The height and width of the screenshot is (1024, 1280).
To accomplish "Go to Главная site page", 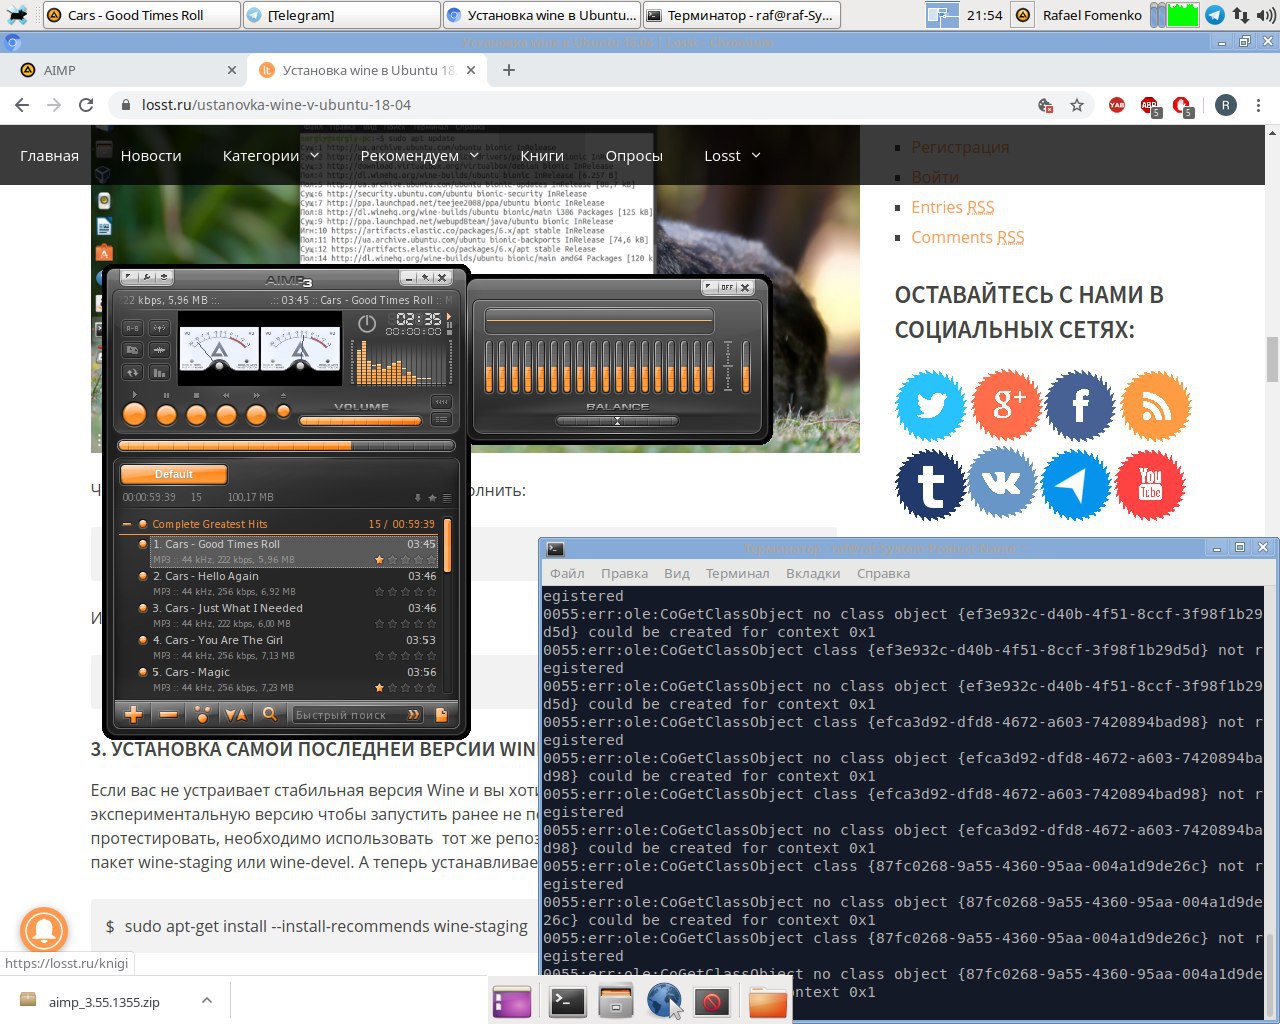I will click(x=49, y=155).
